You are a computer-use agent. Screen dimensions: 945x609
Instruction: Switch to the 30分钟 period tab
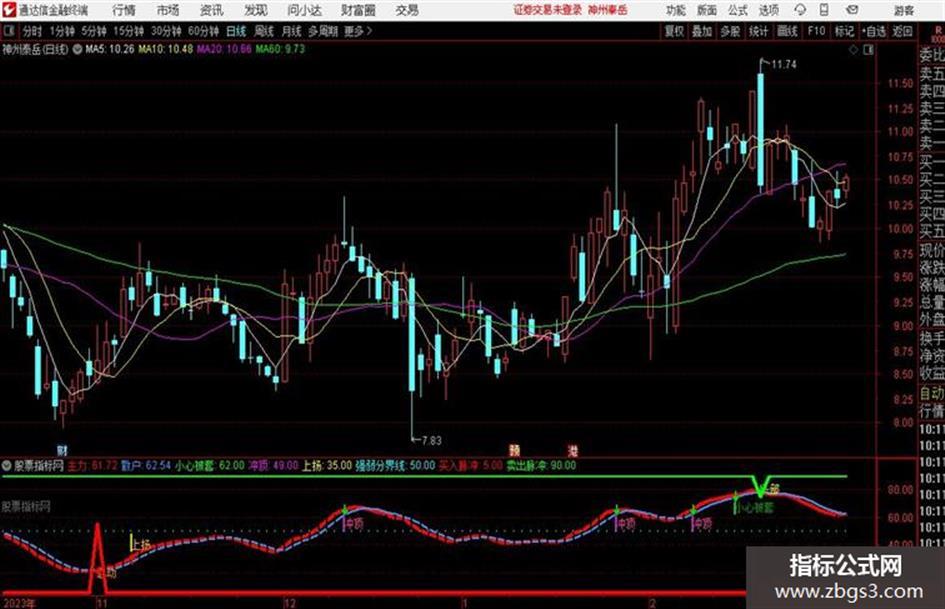166,31
